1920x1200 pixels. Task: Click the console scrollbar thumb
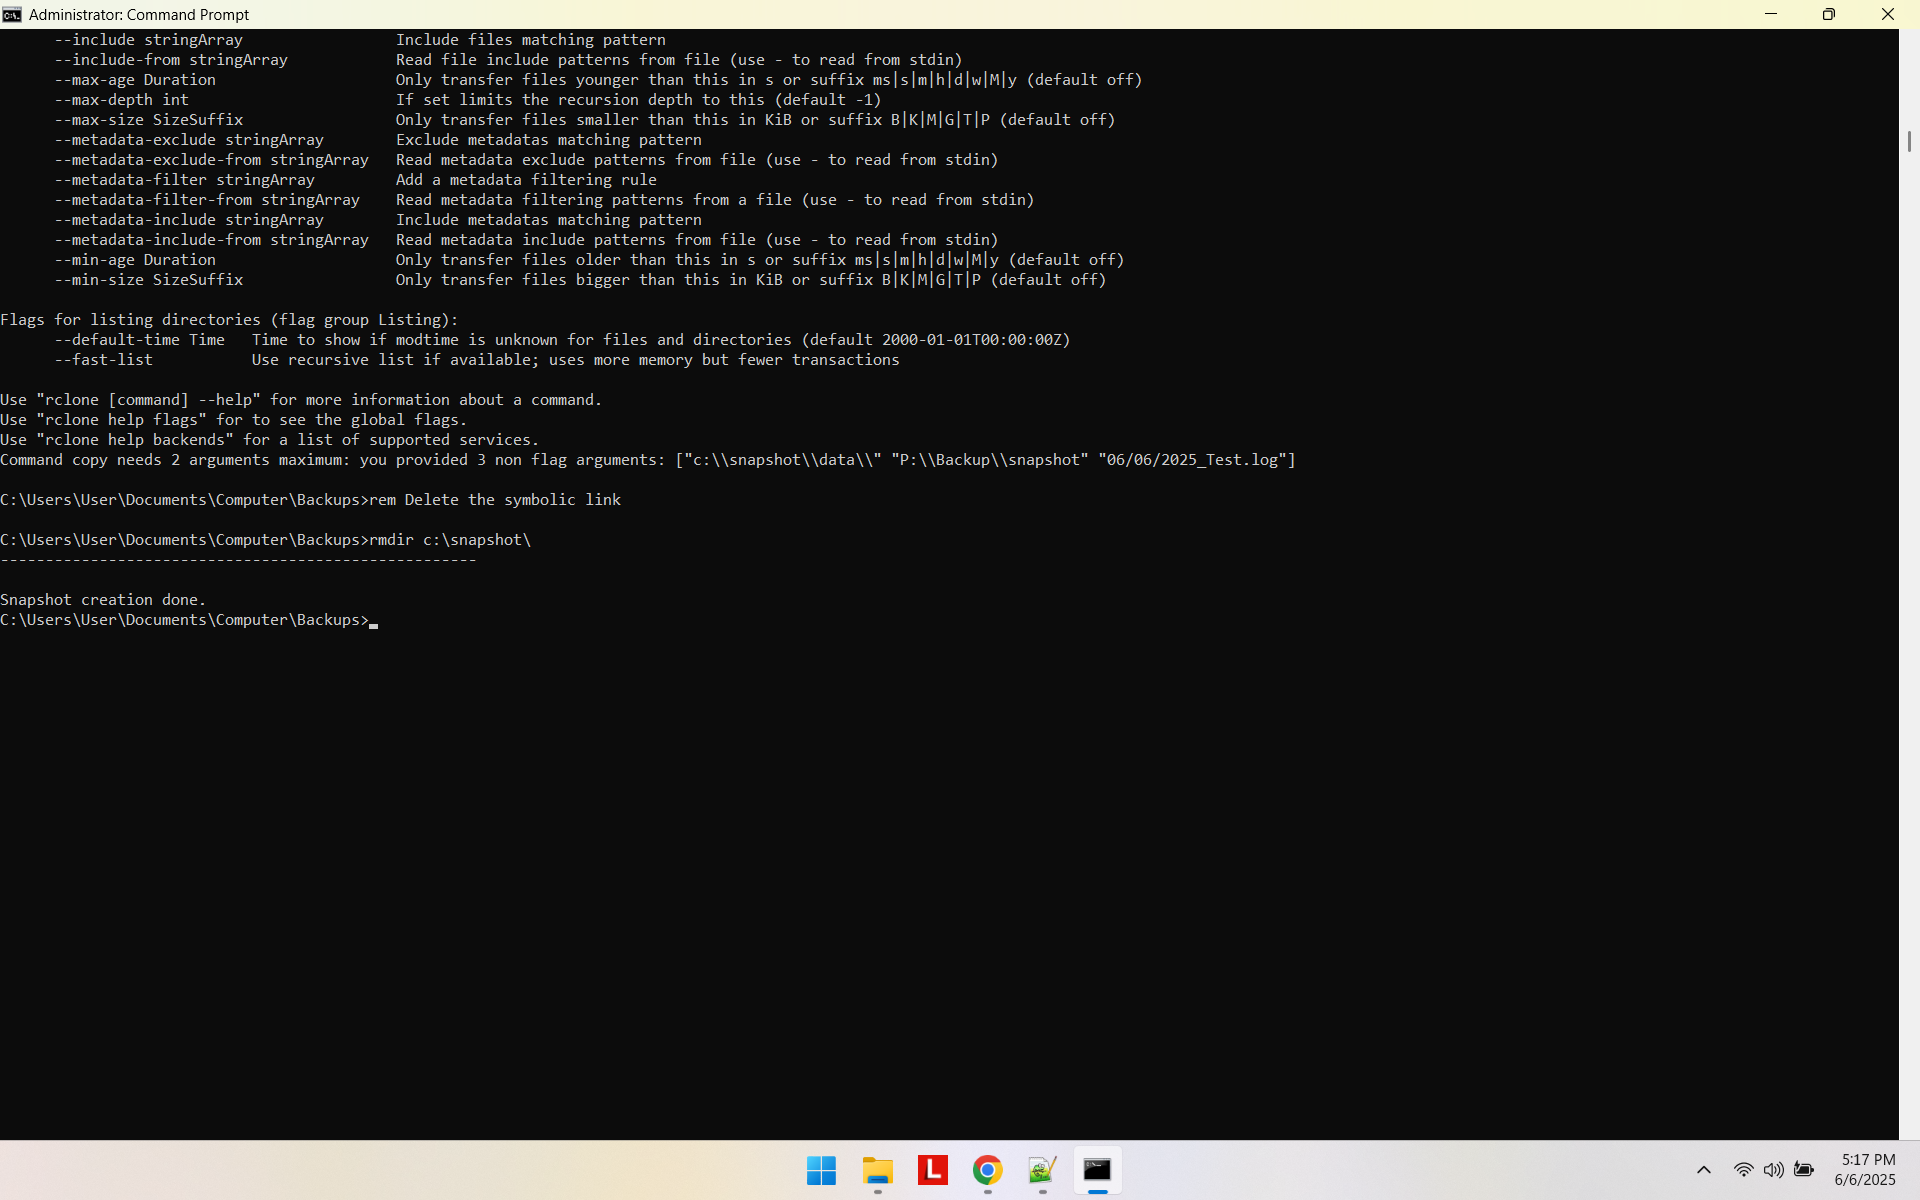(1908, 141)
